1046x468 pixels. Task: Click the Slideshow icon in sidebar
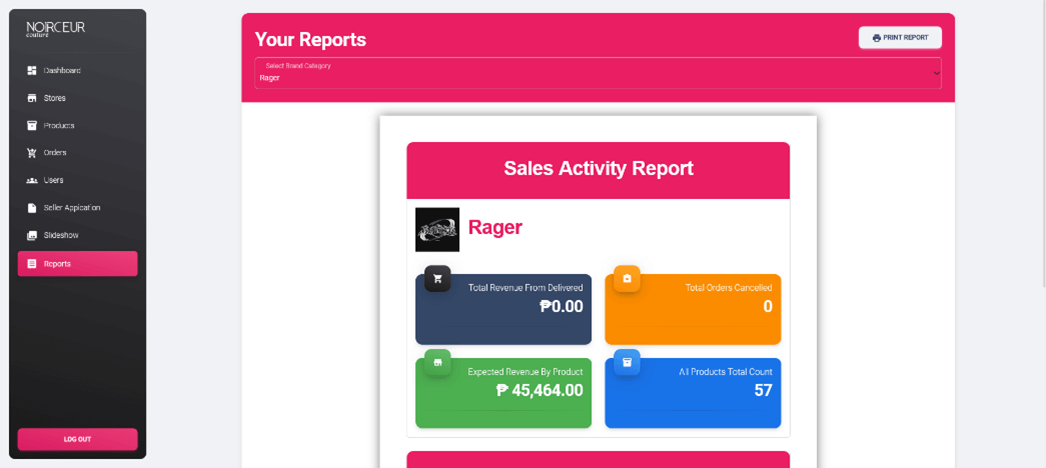tap(32, 235)
